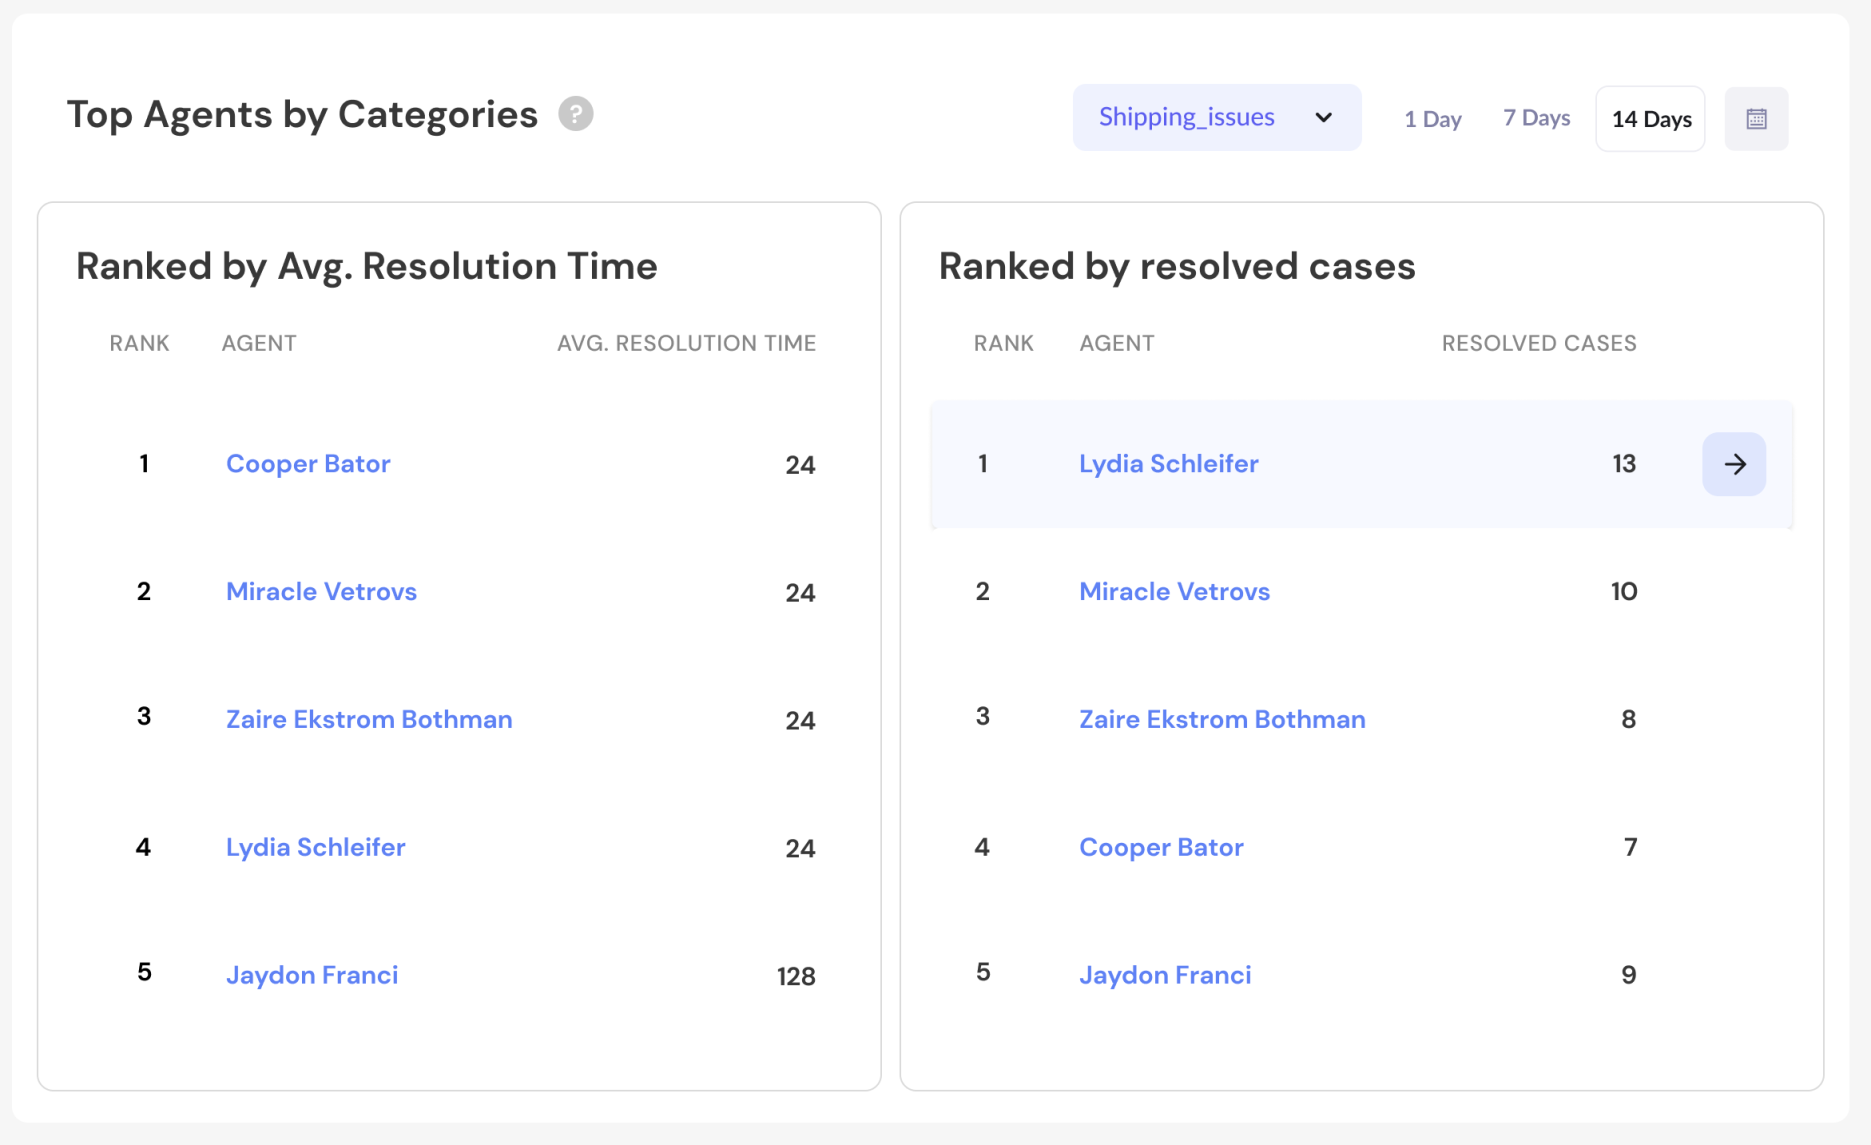This screenshot has width=1871, height=1145.
Task: Open Lydia Schleifer ranked fourth by resolution time
Action: pos(315,848)
